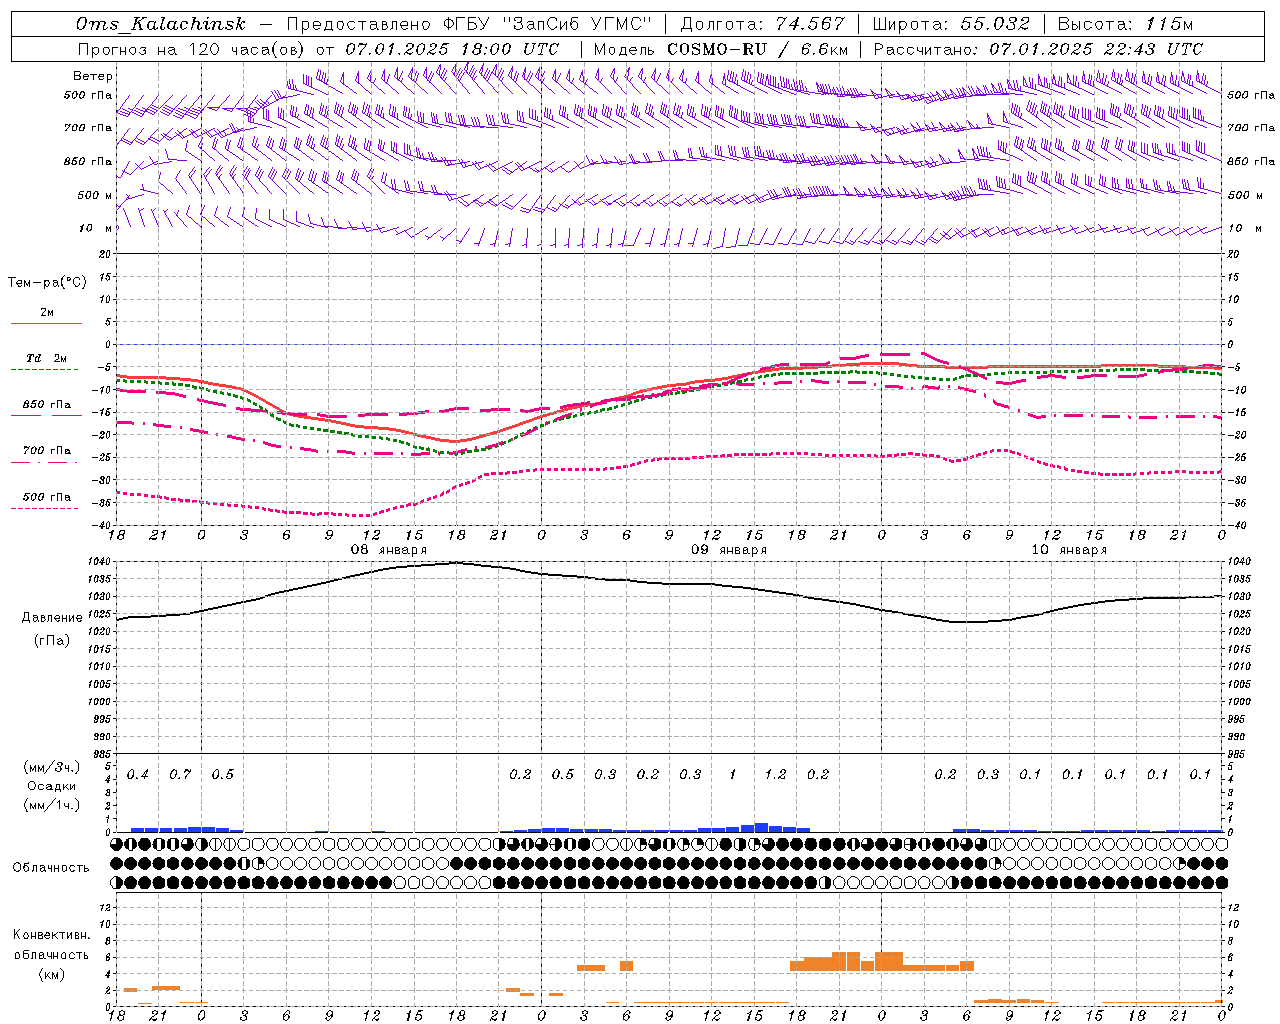Screen dimensions: 1280x1024
Task: Click the station name Oms_Kalachinsk in header
Action: [160, 24]
